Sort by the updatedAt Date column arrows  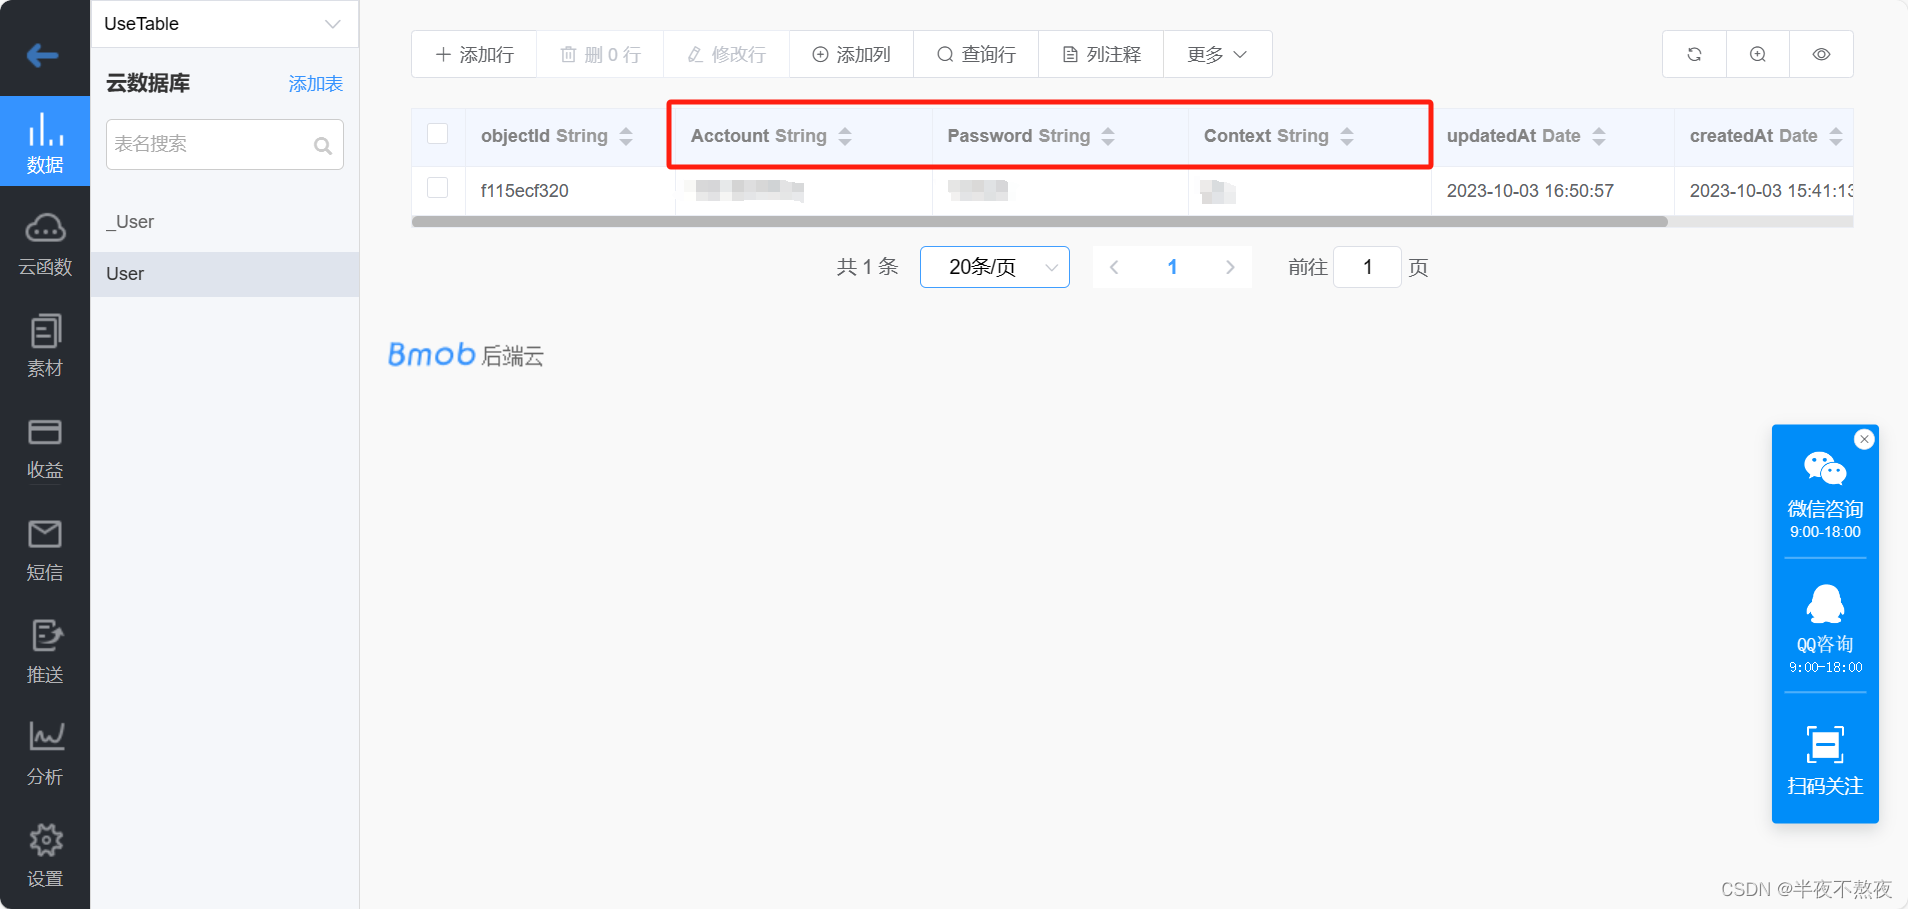tap(1600, 135)
